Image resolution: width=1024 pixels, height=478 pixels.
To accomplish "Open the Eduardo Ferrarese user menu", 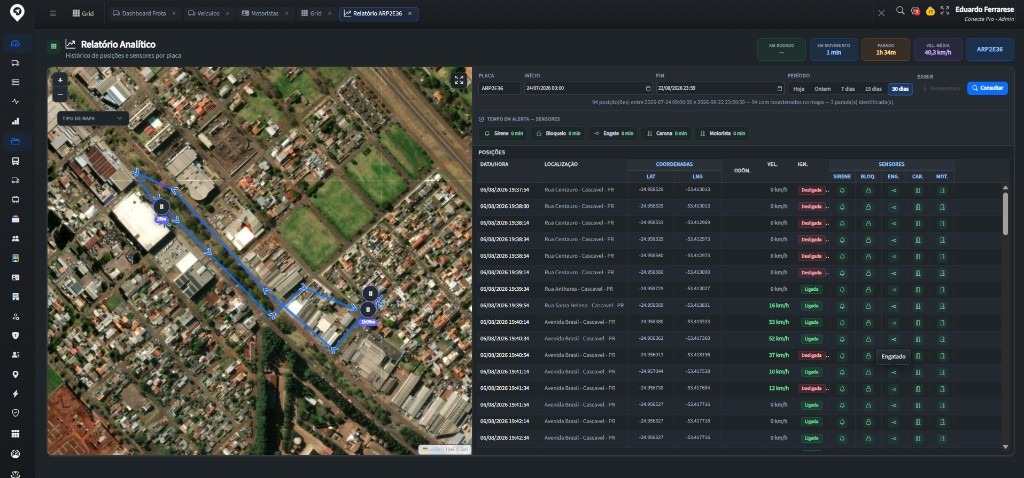I will point(984,13).
